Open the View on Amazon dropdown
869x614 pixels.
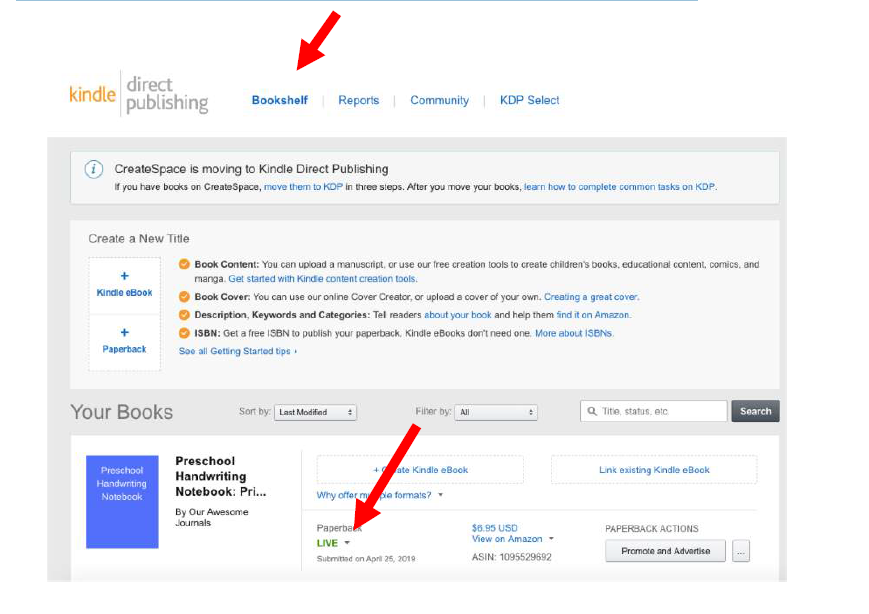(513, 539)
